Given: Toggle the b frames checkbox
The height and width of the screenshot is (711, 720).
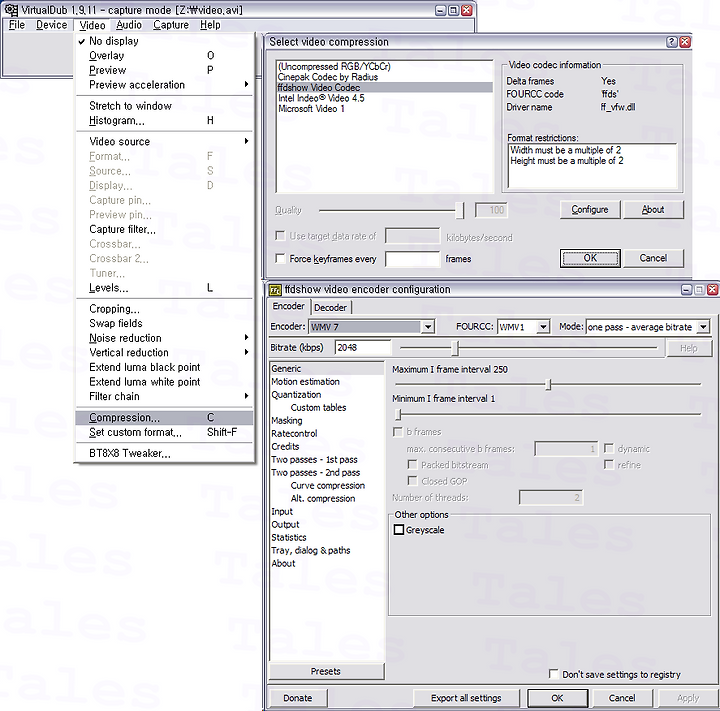Looking at the screenshot, I should pos(398,432).
